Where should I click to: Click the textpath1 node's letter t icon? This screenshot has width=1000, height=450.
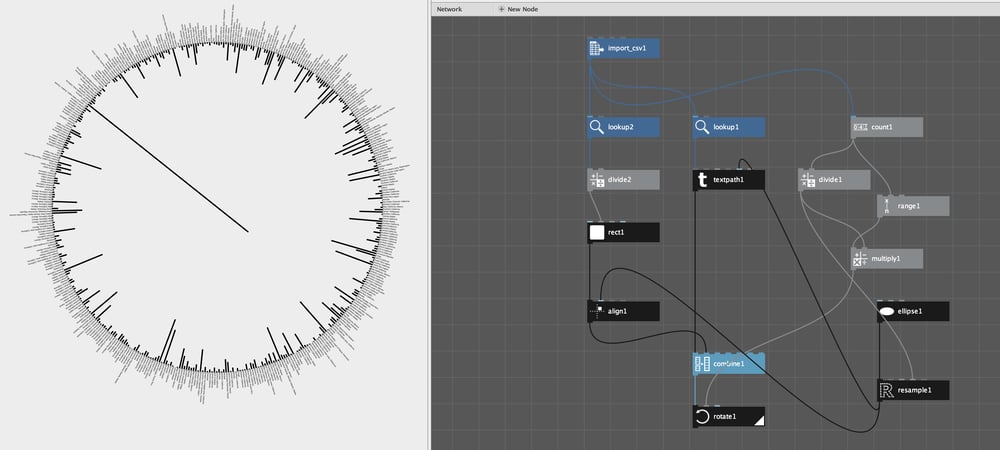click(x=702, y=180)
